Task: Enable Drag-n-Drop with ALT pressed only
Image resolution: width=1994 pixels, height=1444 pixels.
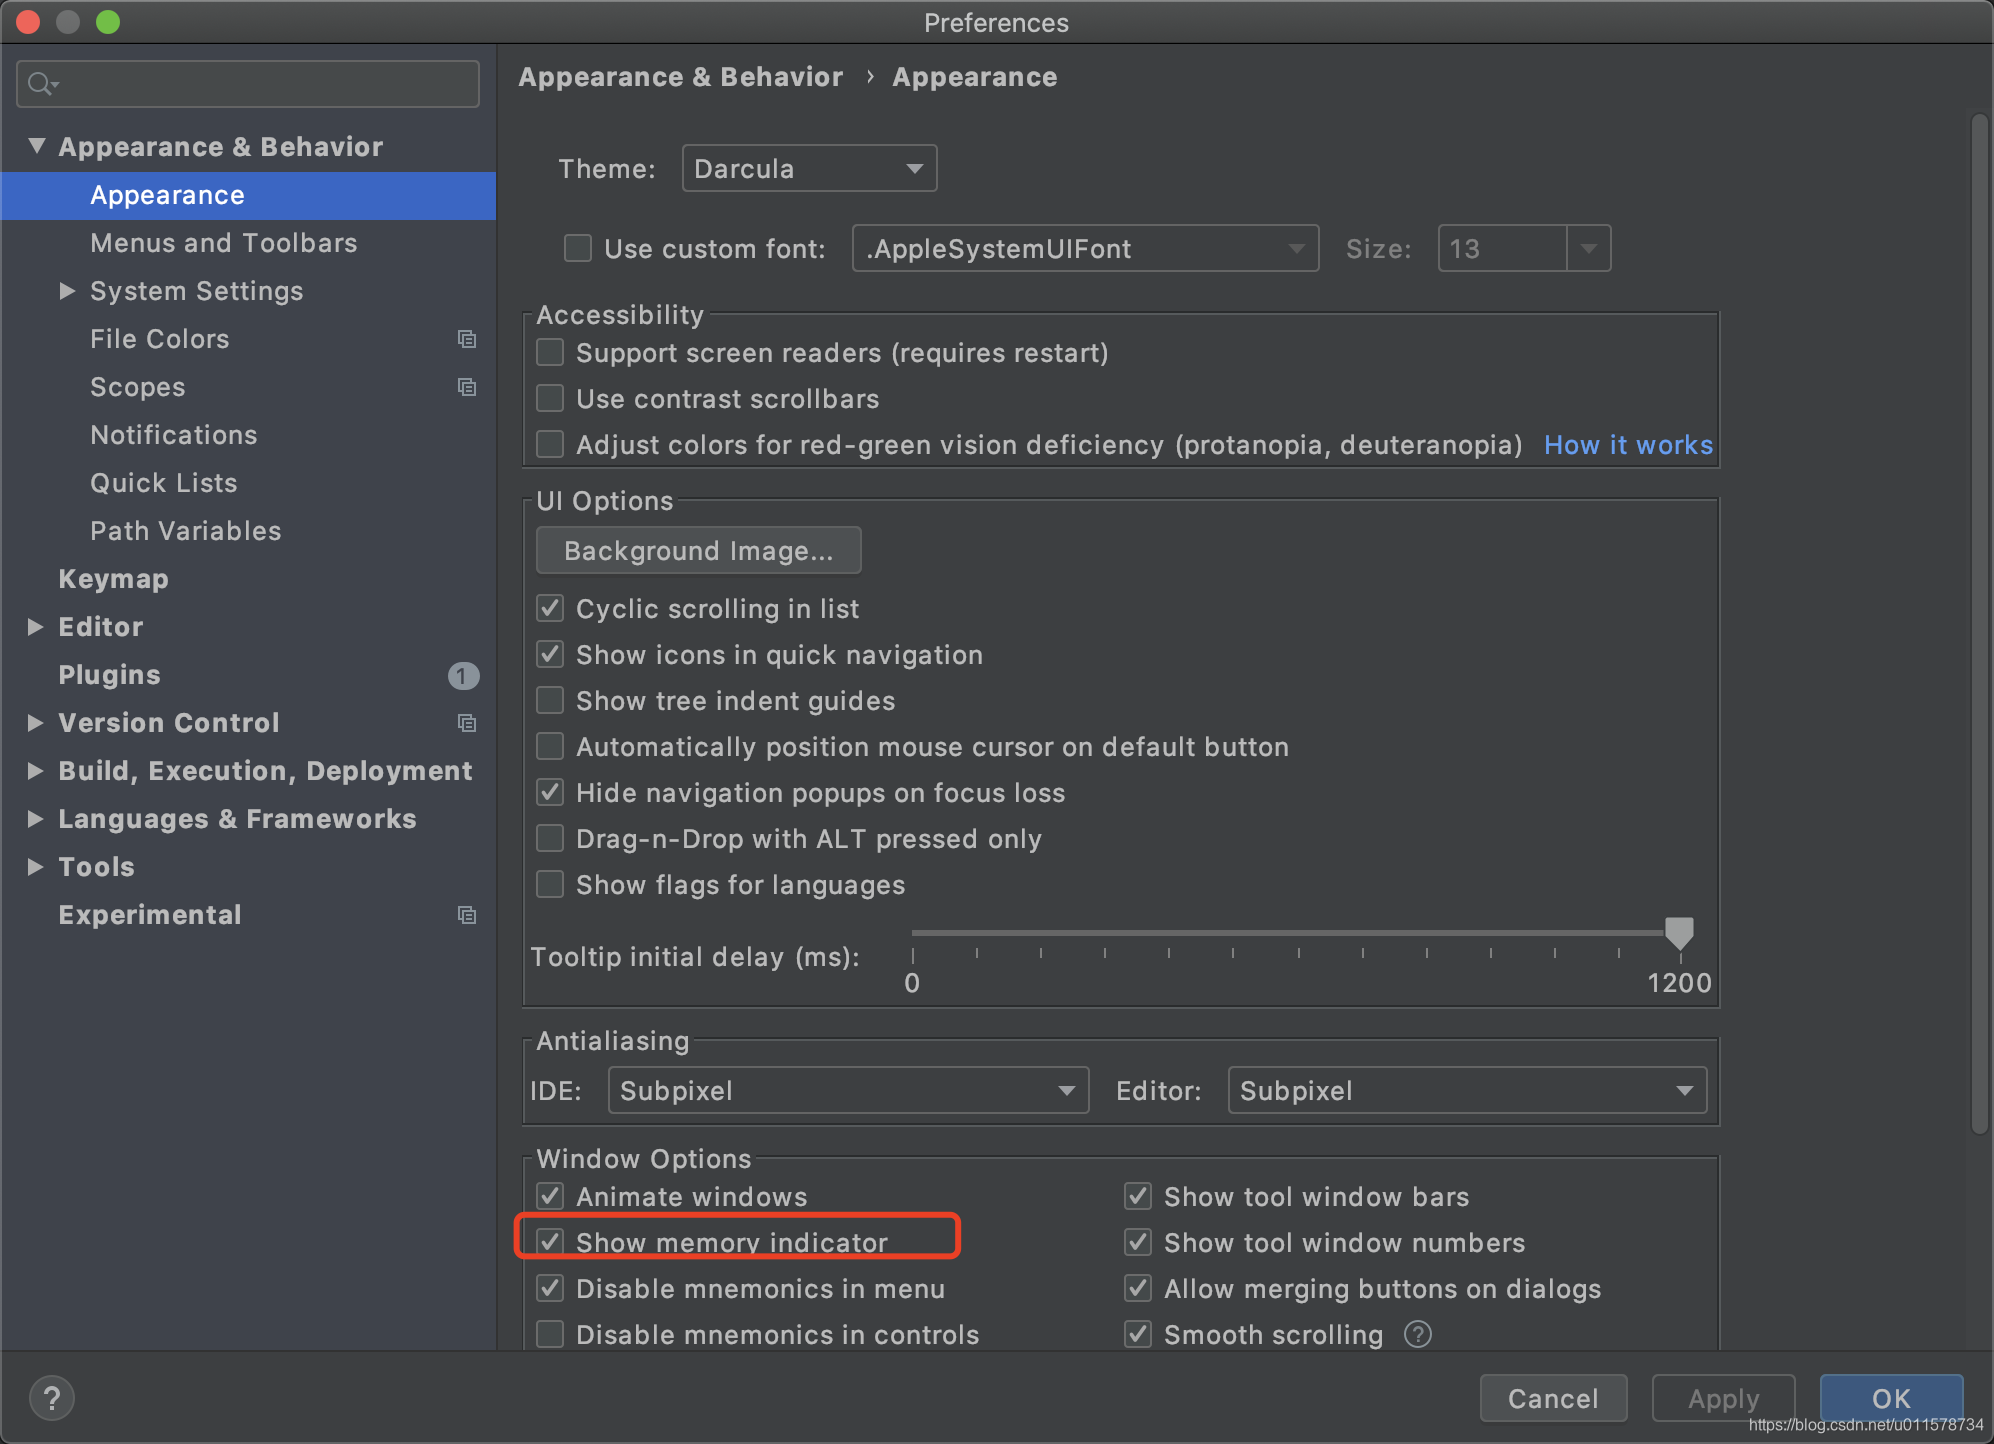Action: 550,838
